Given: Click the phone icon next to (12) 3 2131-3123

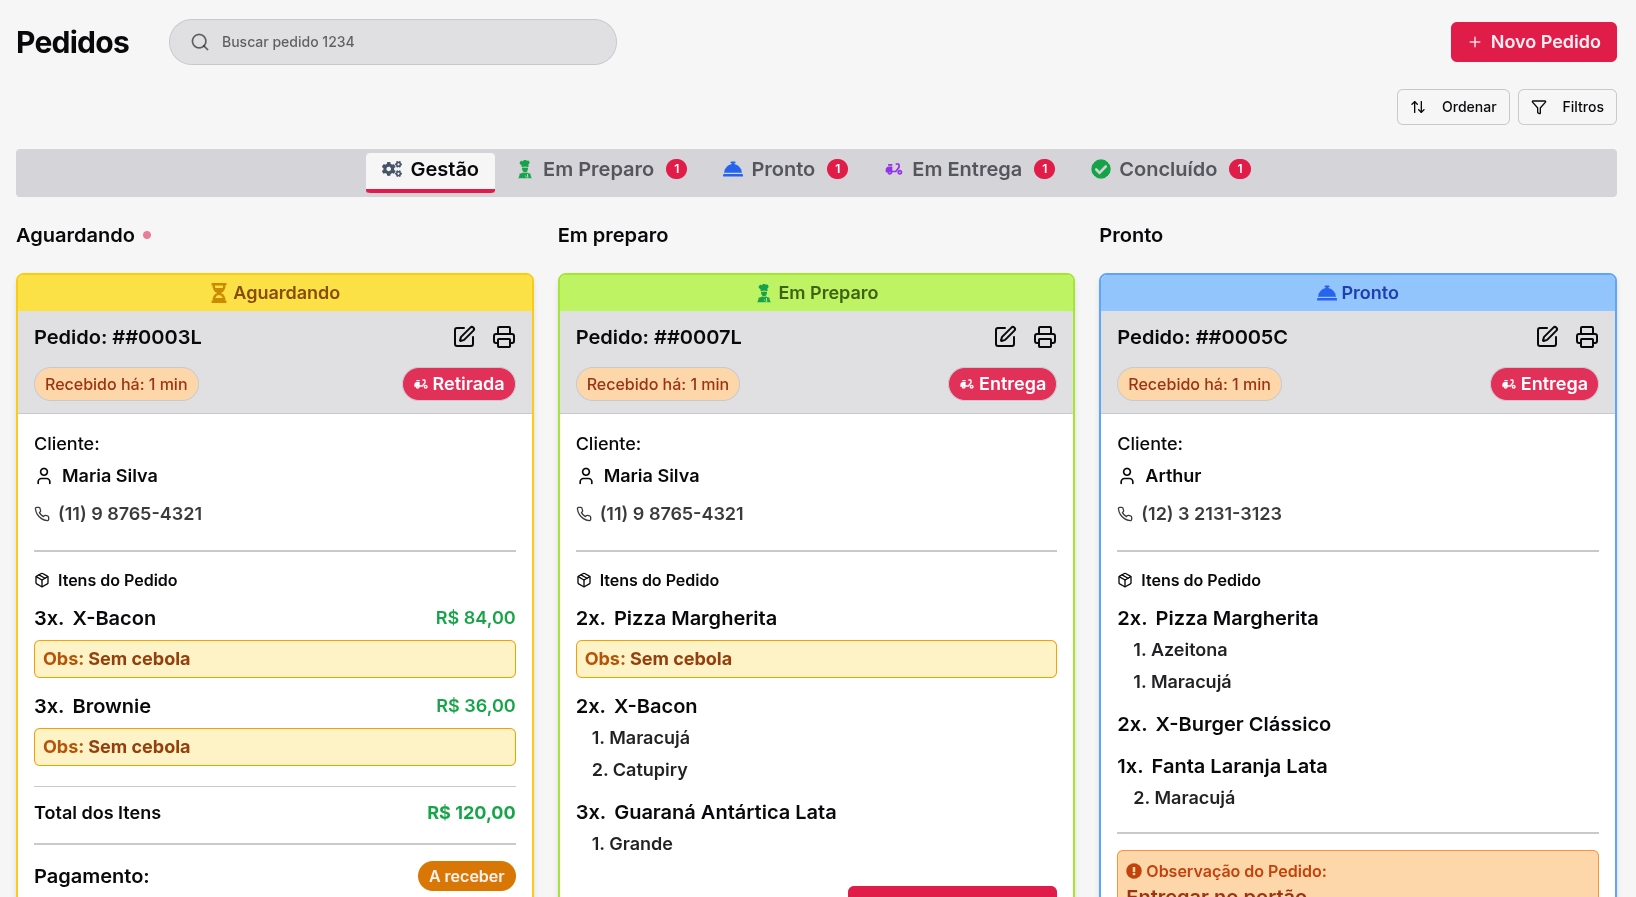Looking at the screenshot, I should click(1125, 514).
